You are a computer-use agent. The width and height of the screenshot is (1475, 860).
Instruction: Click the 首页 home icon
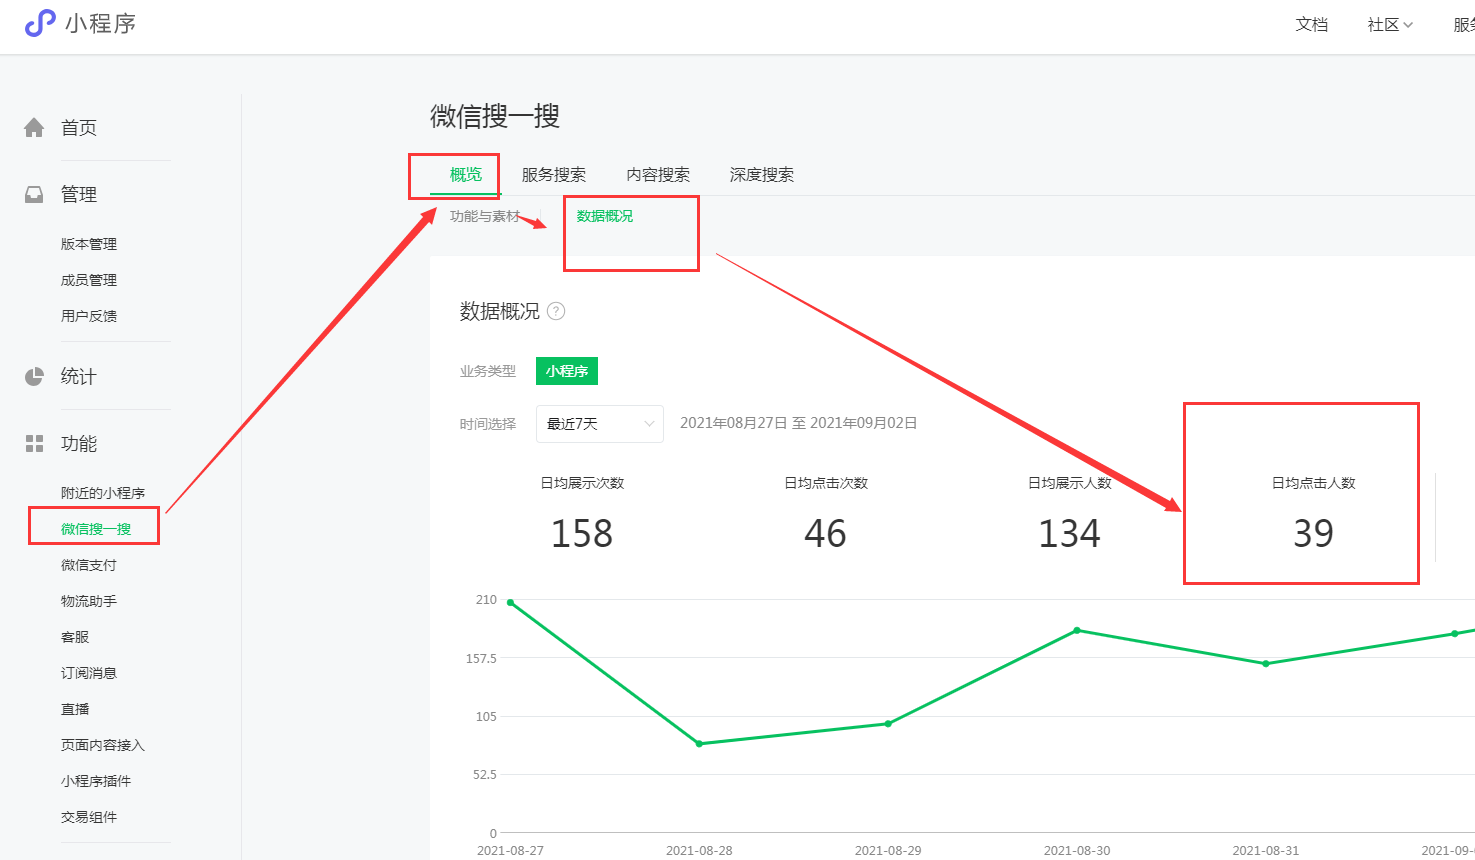tap(34, 128)
